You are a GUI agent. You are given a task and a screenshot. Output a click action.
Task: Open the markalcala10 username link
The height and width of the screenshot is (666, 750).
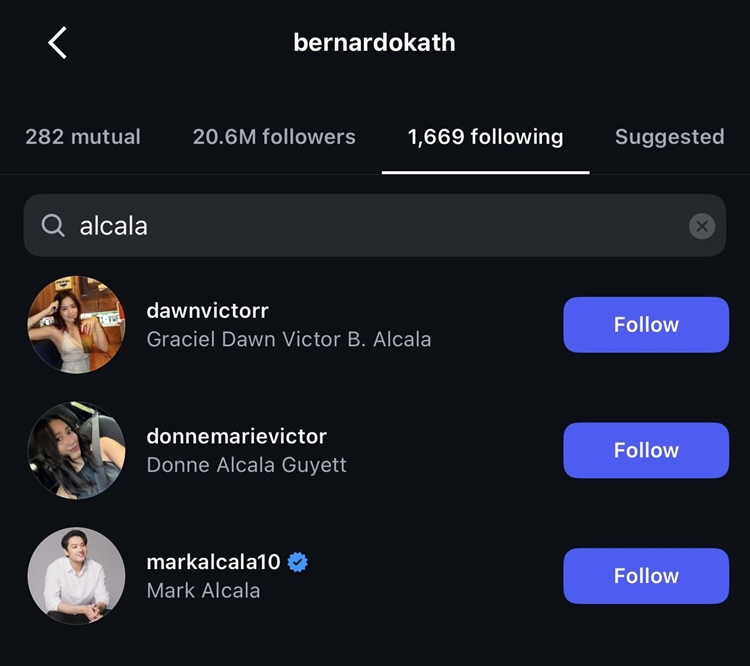coord(213,562)
